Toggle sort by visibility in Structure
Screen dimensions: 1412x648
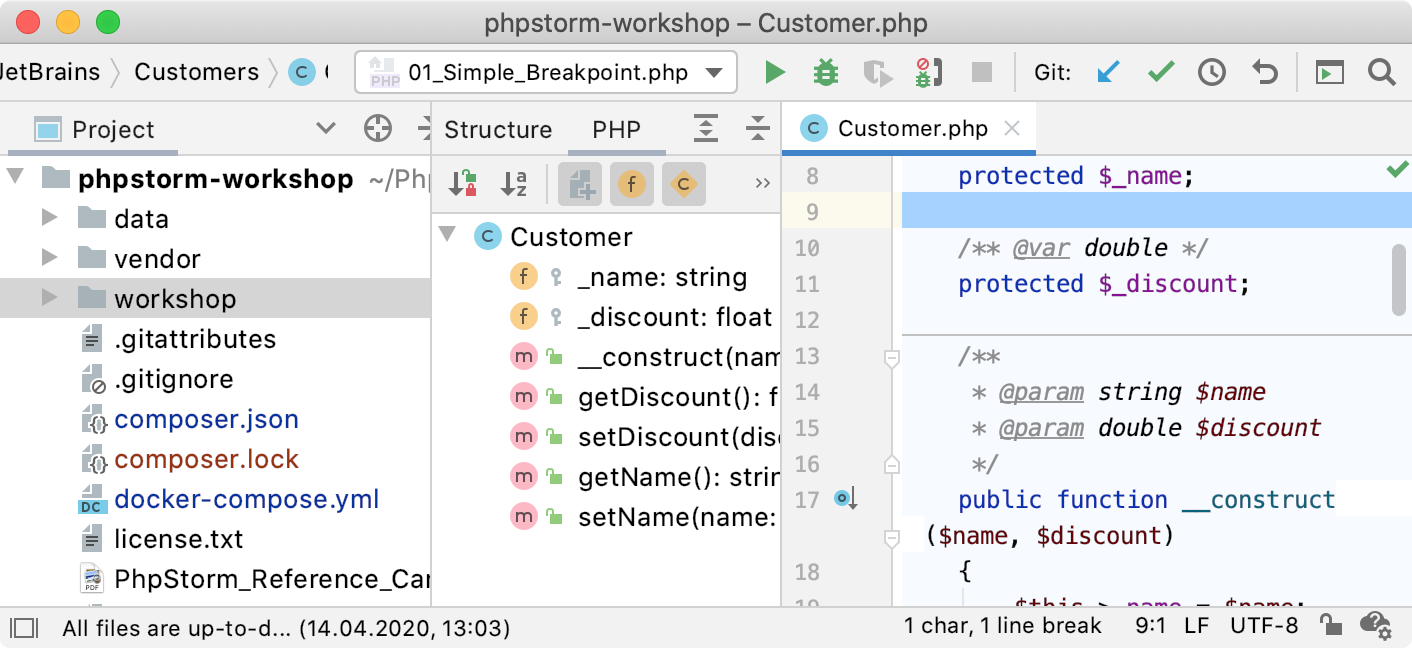click(463, 183)
